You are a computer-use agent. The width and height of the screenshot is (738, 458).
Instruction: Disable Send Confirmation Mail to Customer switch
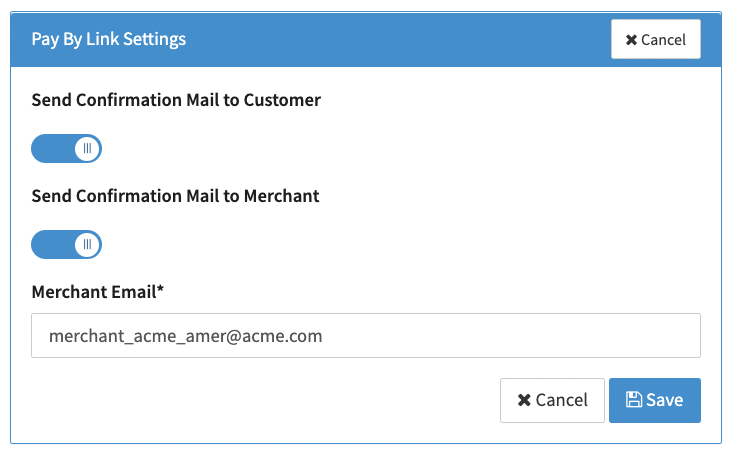pyautogui.click(x=66, y=149)
